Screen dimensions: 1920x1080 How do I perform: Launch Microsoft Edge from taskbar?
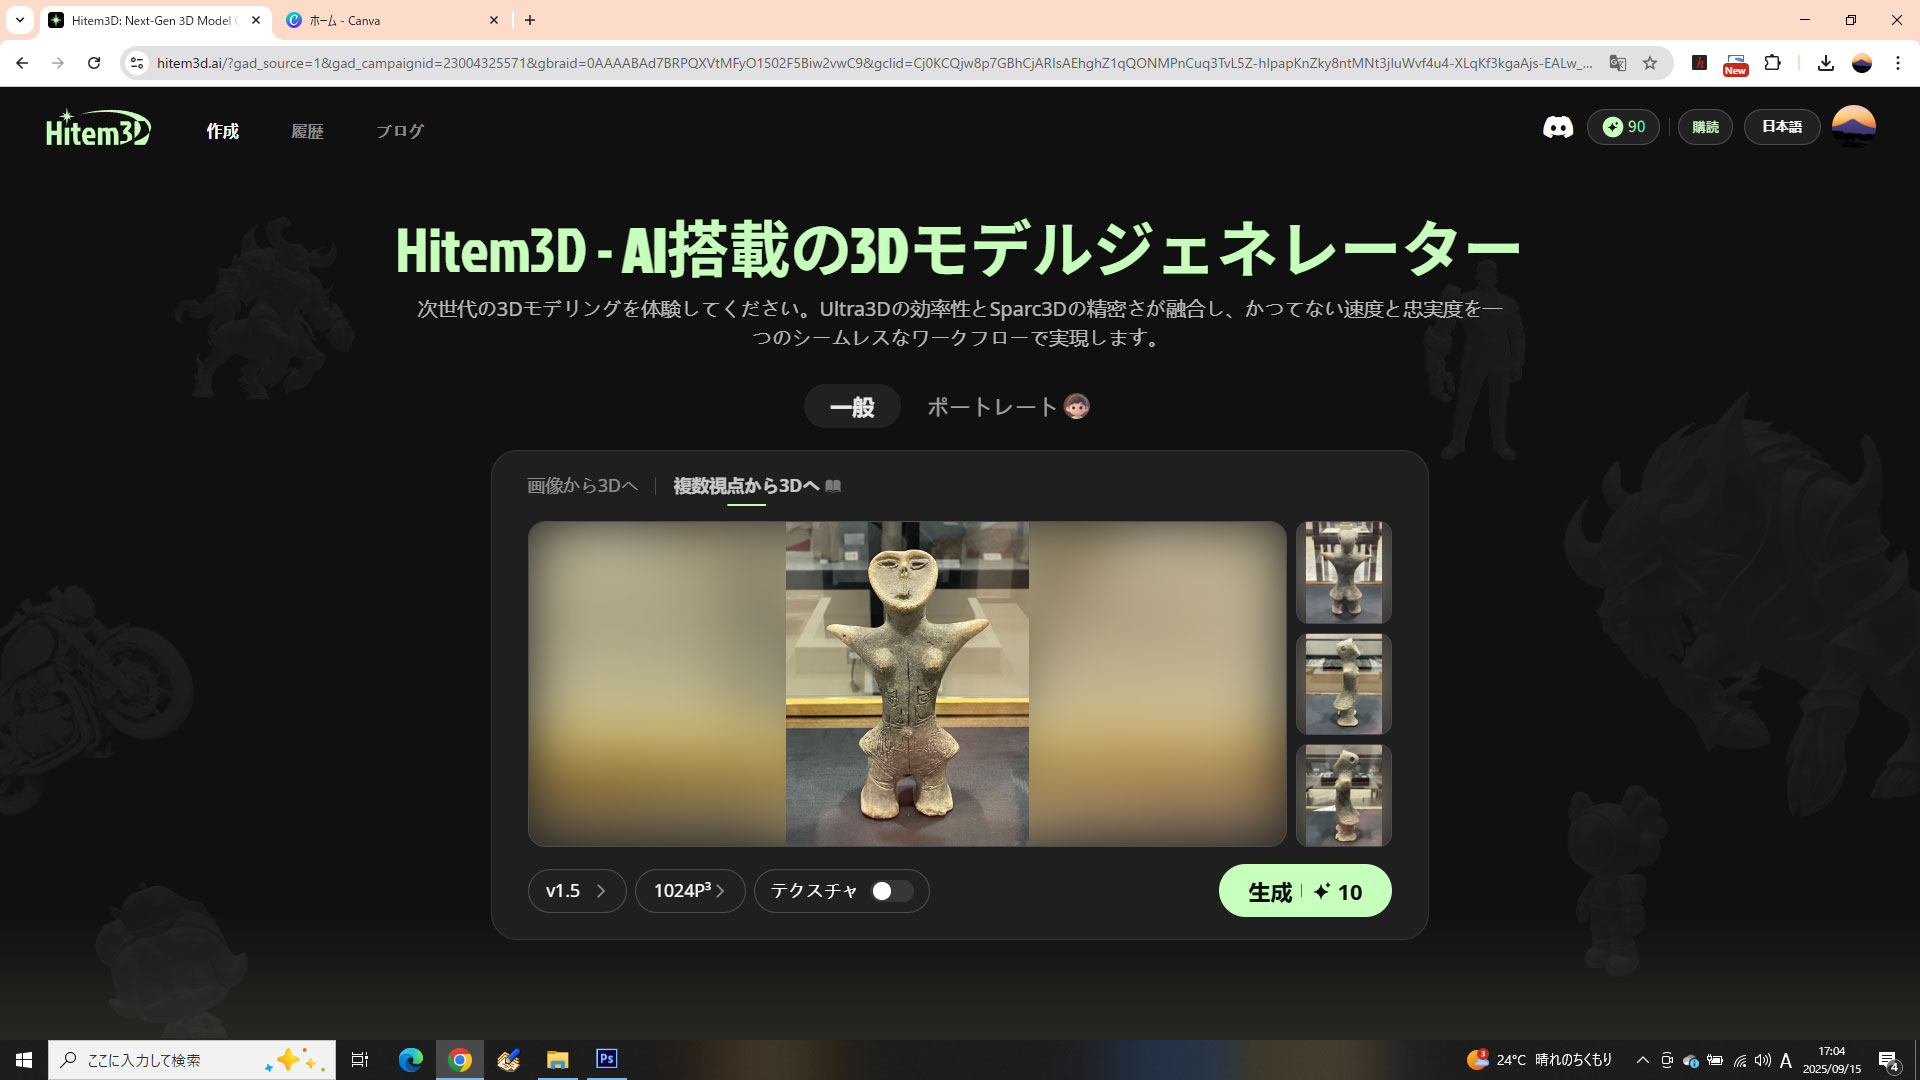411,1060
